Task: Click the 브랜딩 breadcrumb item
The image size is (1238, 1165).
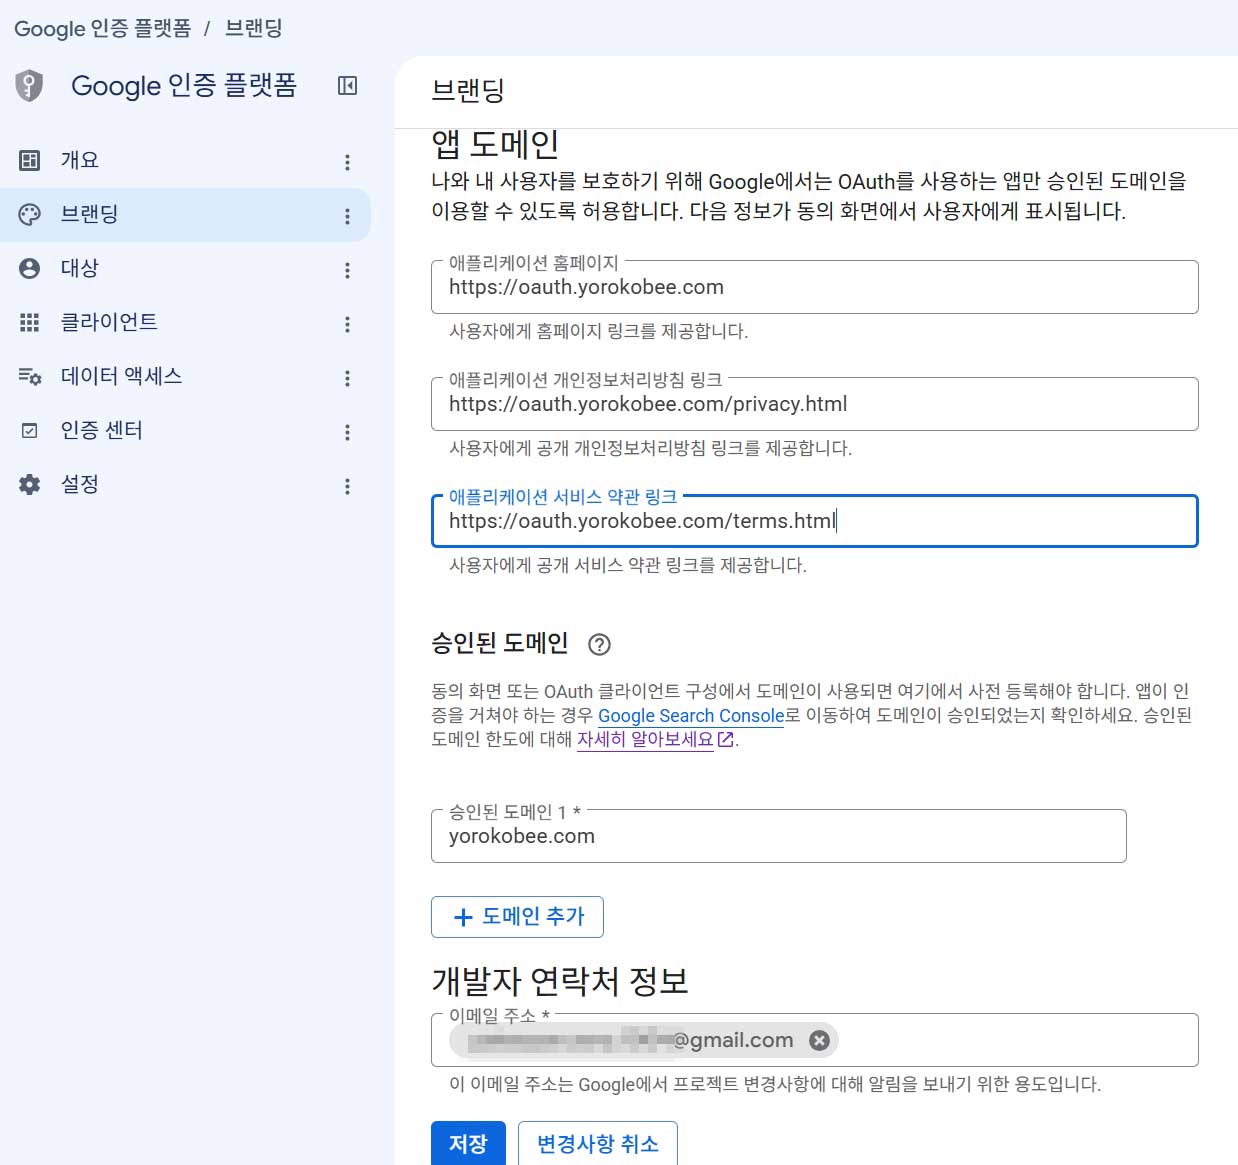Action: tap(254, 28)
